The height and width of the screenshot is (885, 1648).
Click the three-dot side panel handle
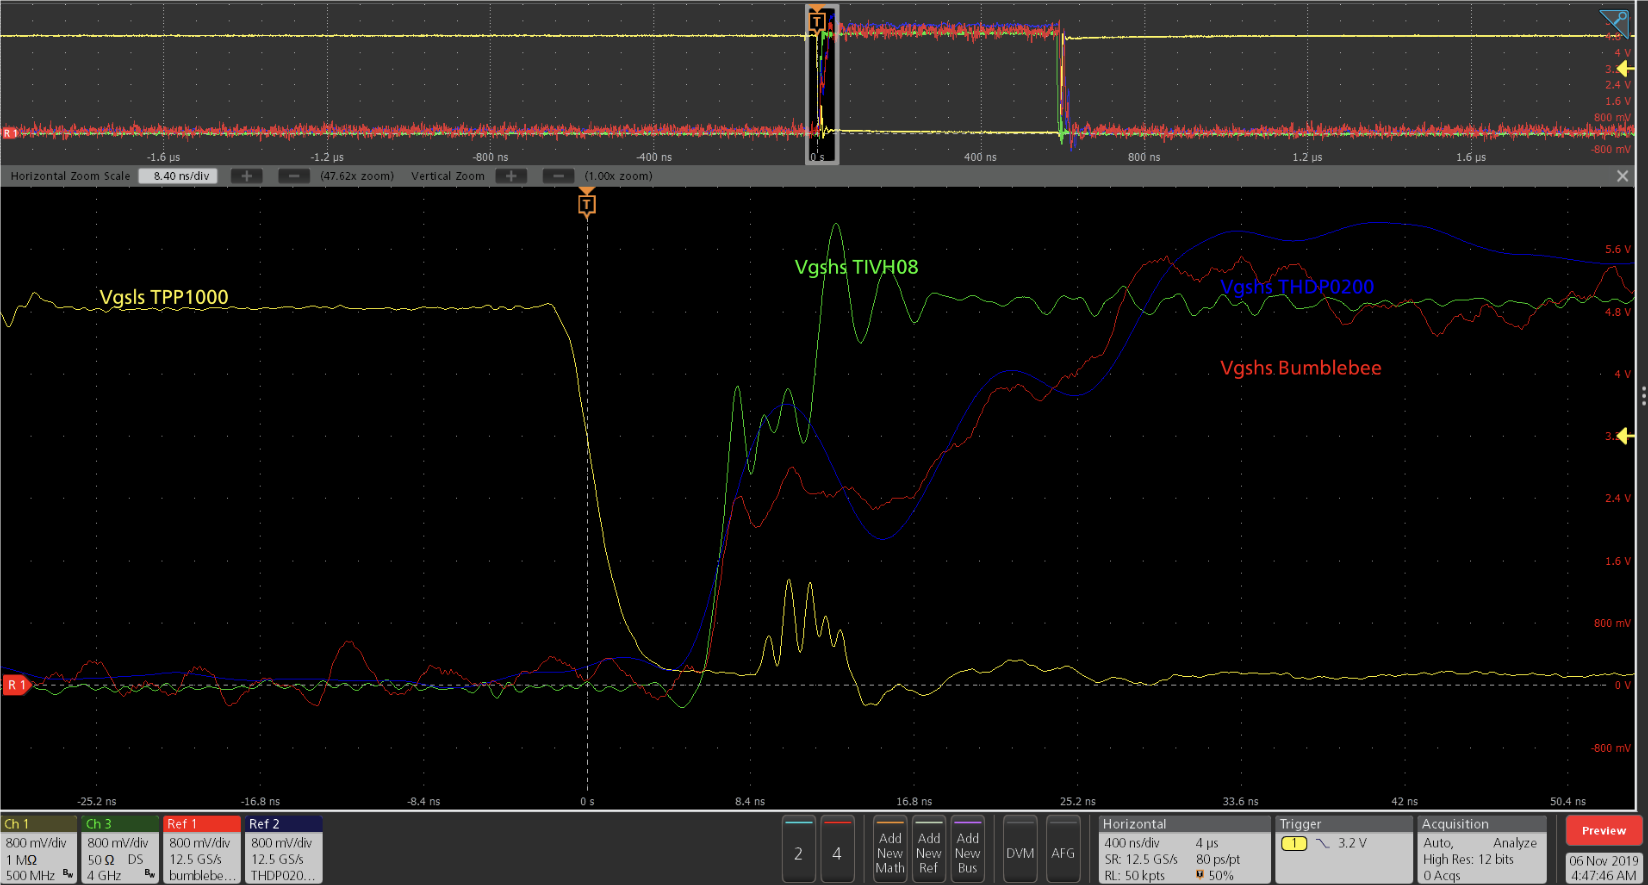1643,397
